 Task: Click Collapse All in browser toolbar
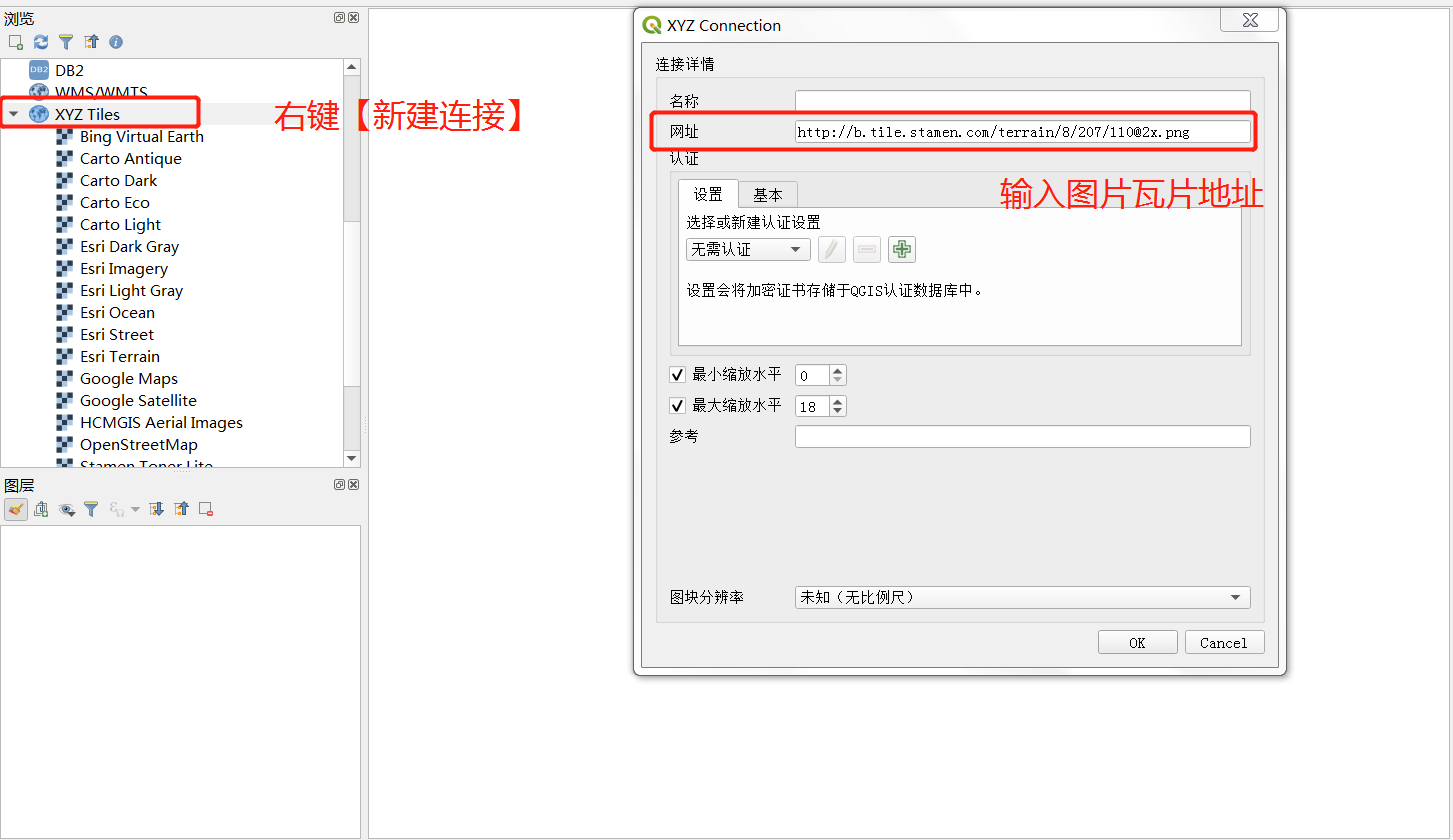91,42
